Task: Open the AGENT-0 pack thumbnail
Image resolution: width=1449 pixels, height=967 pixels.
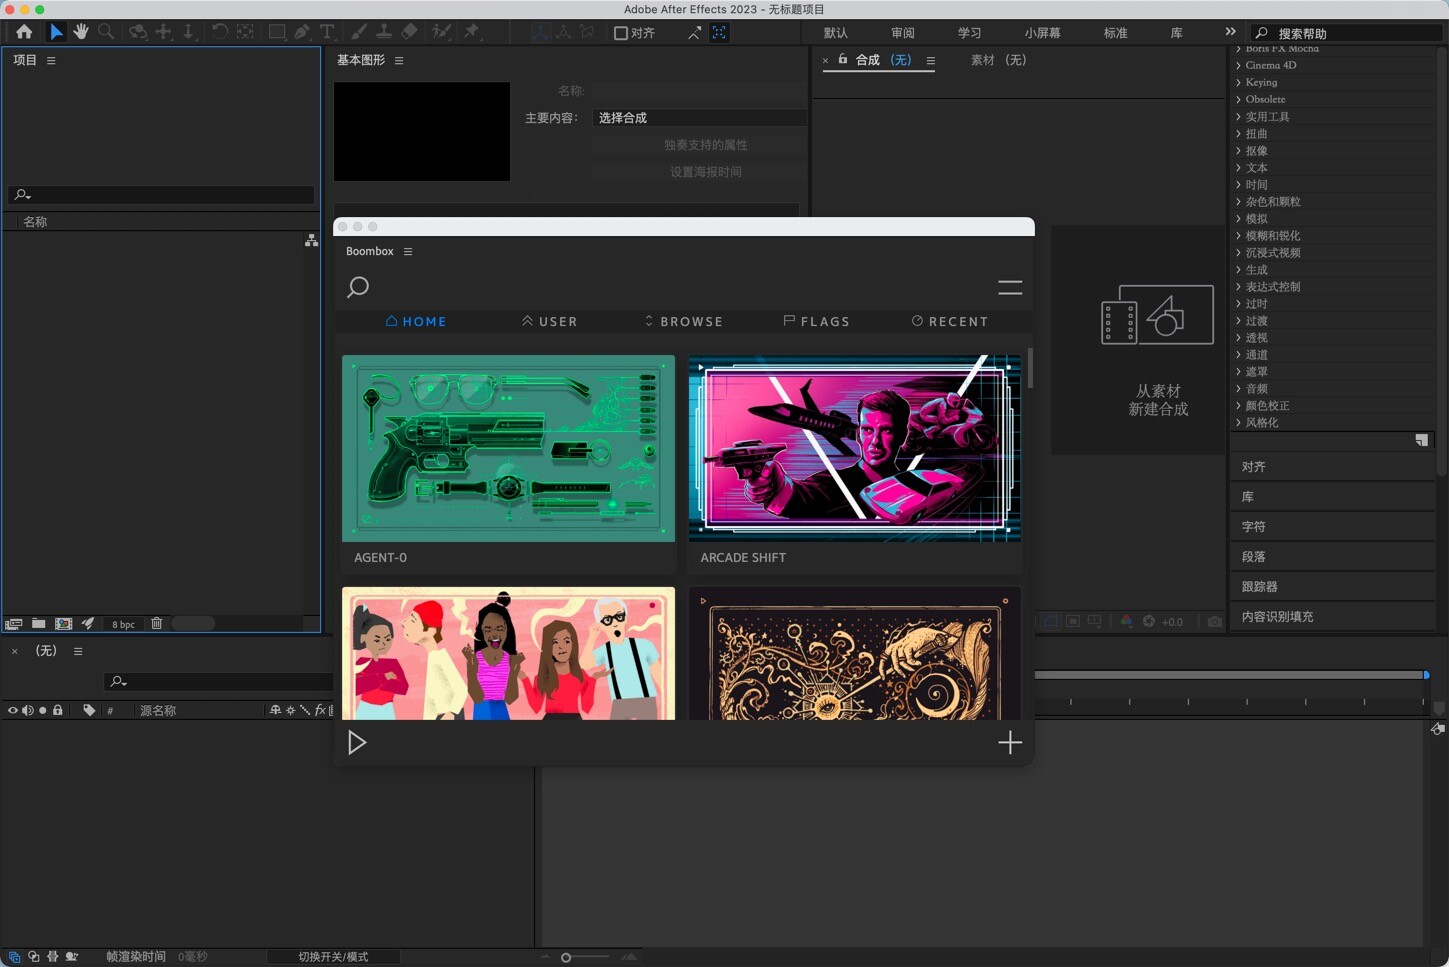Action: pyautogui.click(x=508, y=448)
